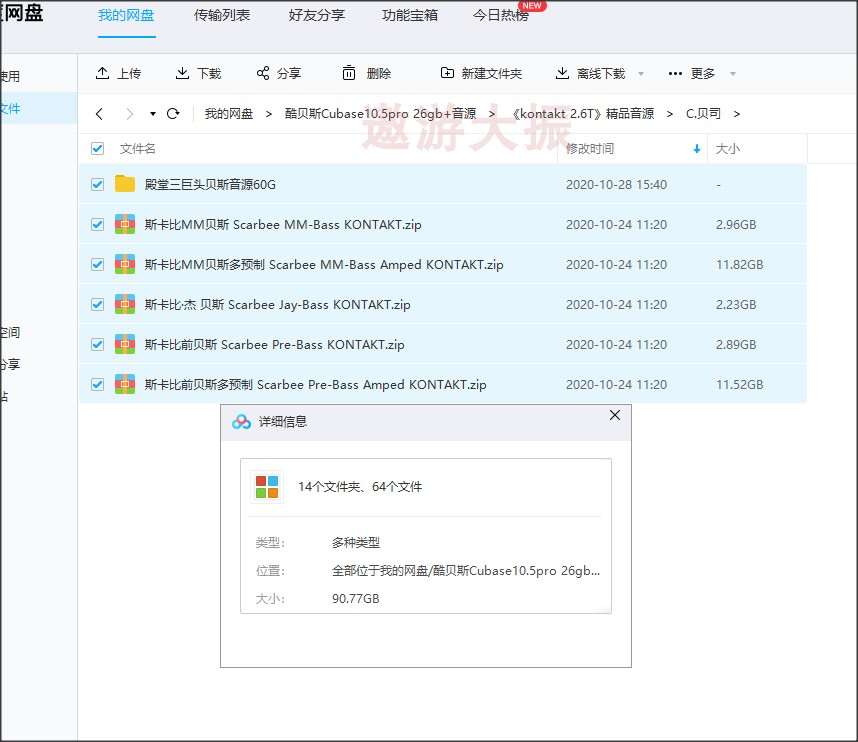This screenshot has height=742, width=858.
Task: Open the navigation history dropdown triangle
Action: (153, 114)
